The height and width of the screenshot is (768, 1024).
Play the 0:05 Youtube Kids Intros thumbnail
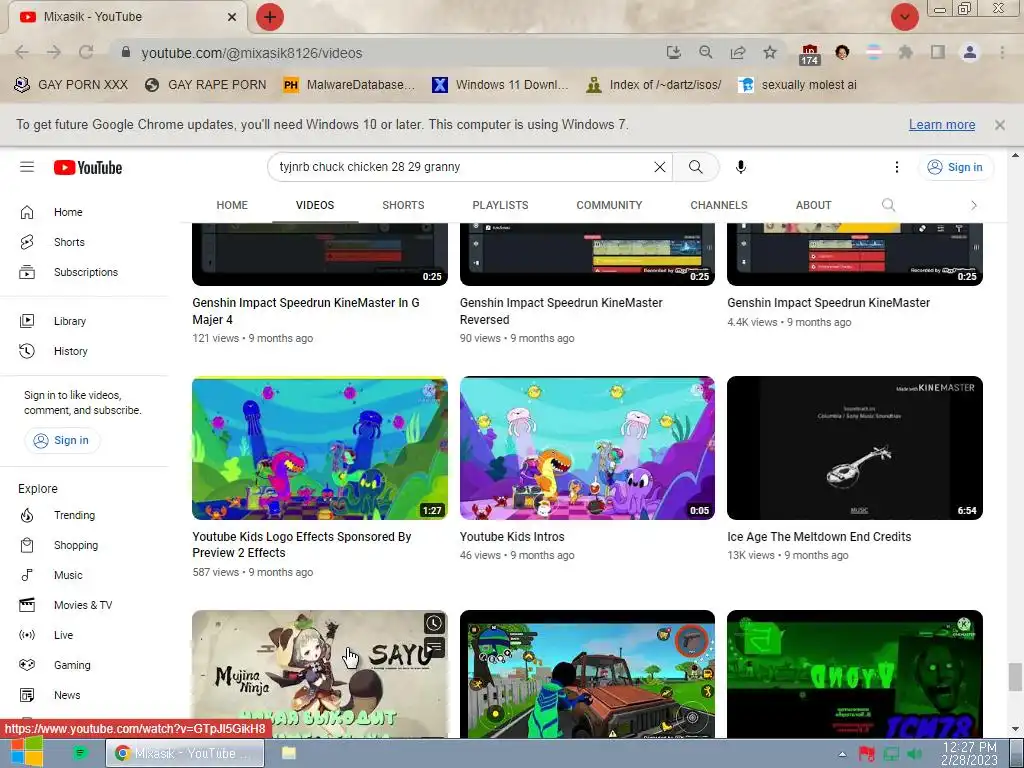pyautogui.click(x=587, y=448)
